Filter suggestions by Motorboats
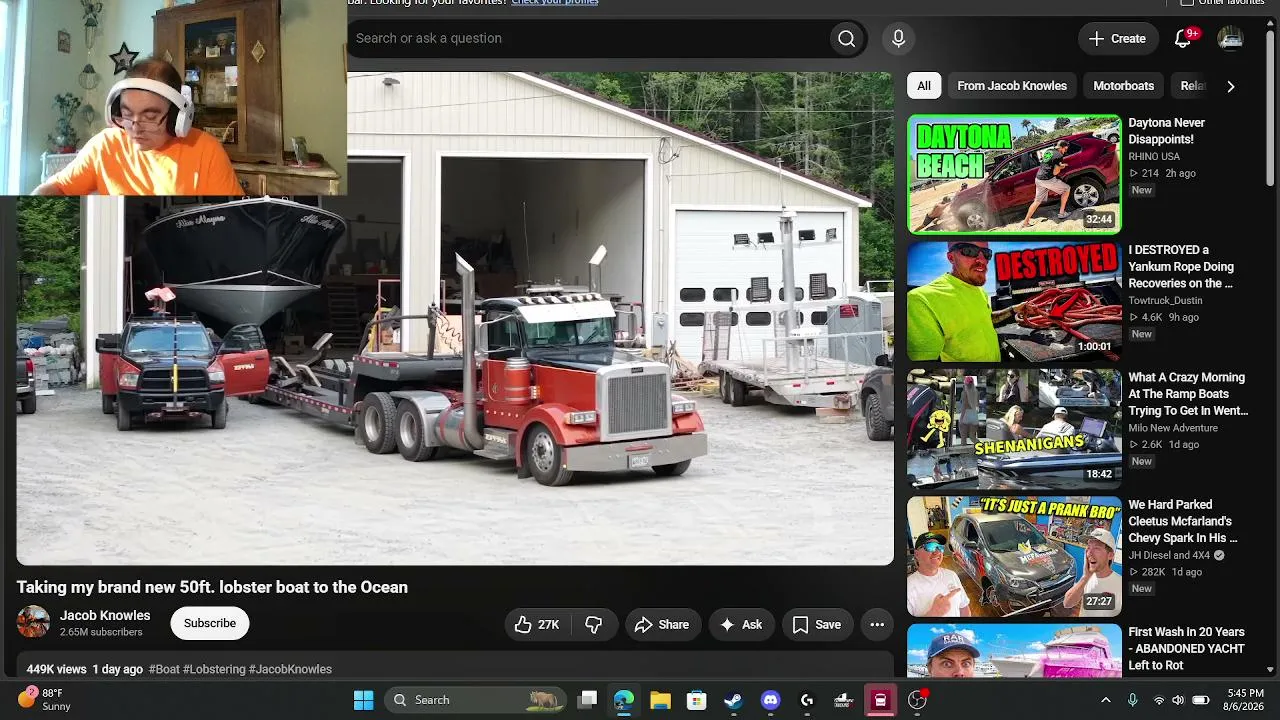This screenshot has width=1280, height=720. 1124,86
